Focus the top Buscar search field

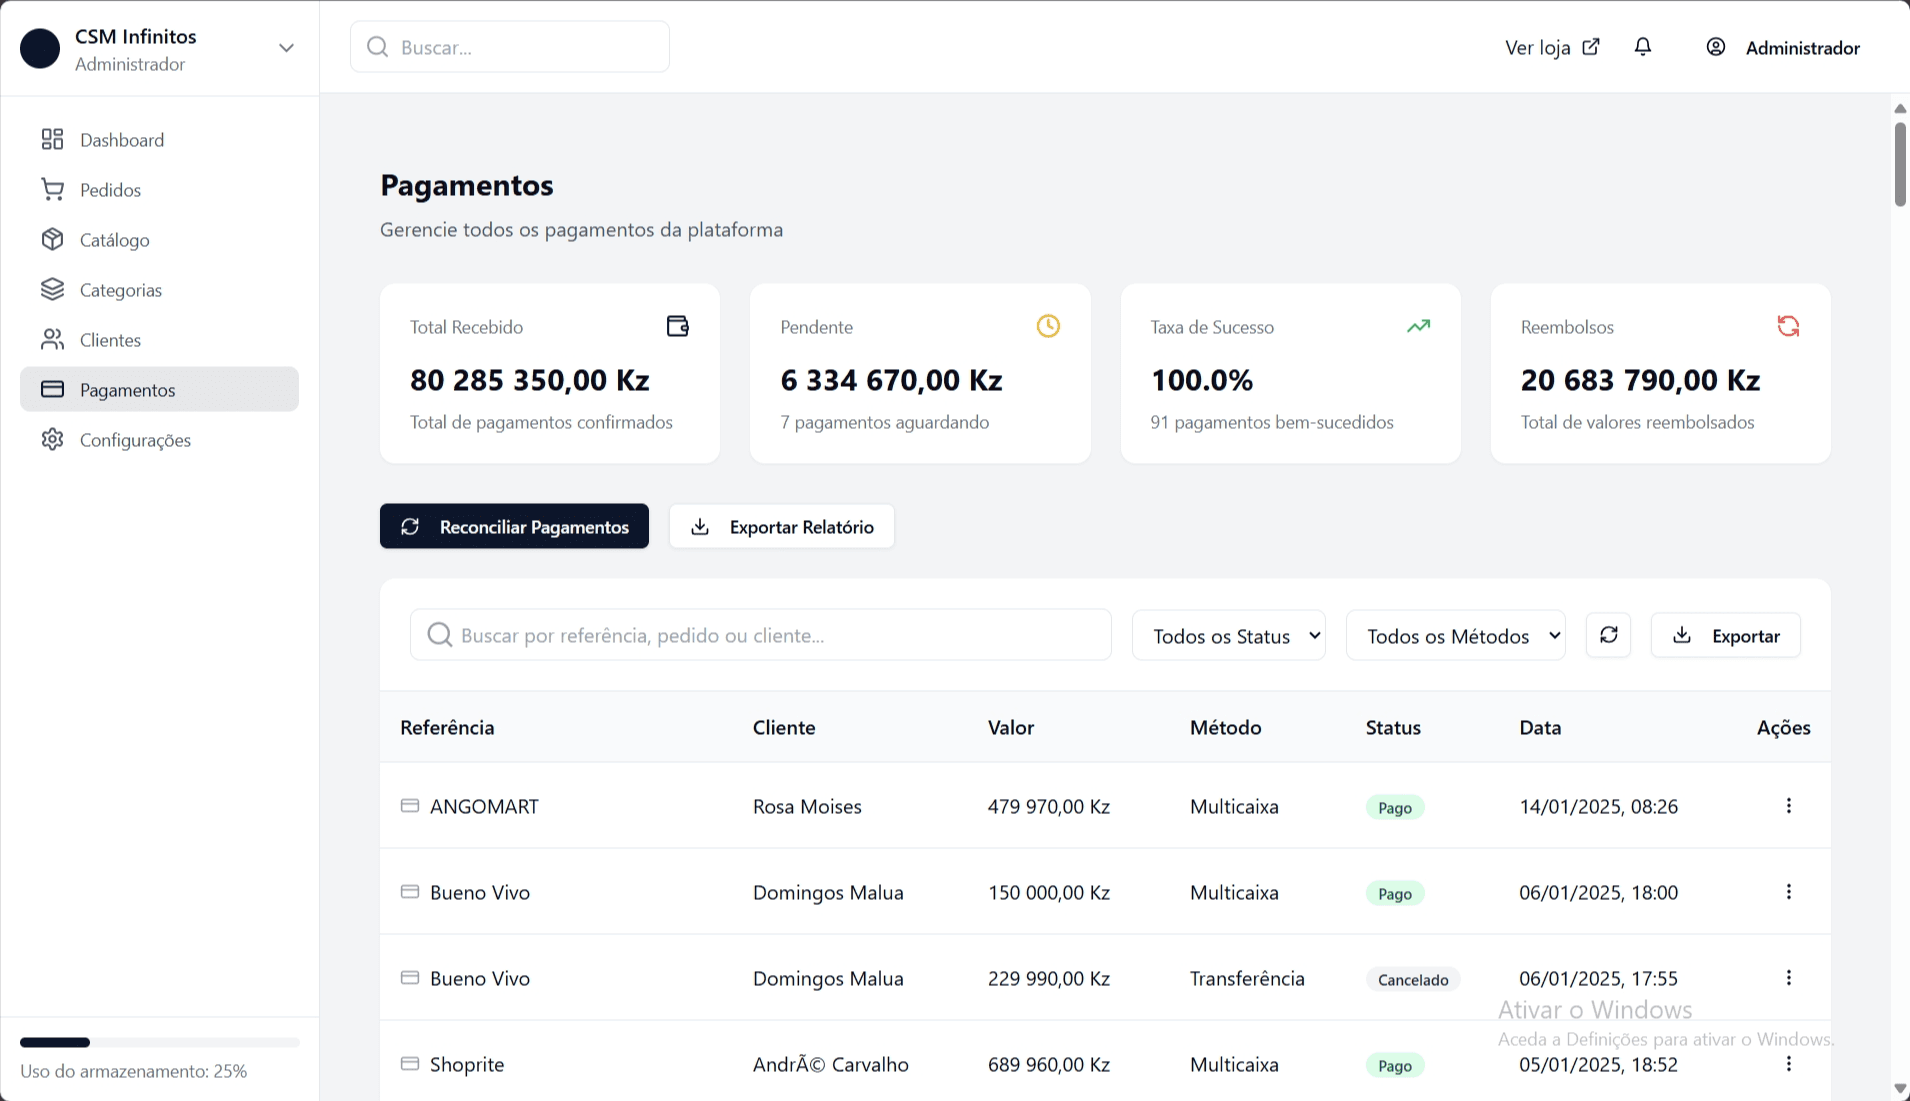(x=510, y=47)
